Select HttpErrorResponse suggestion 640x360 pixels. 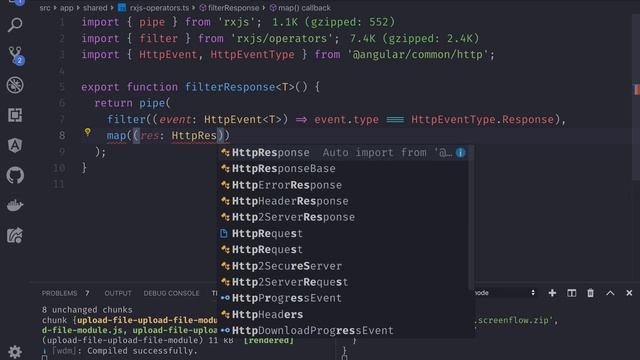tap(342, 185)
